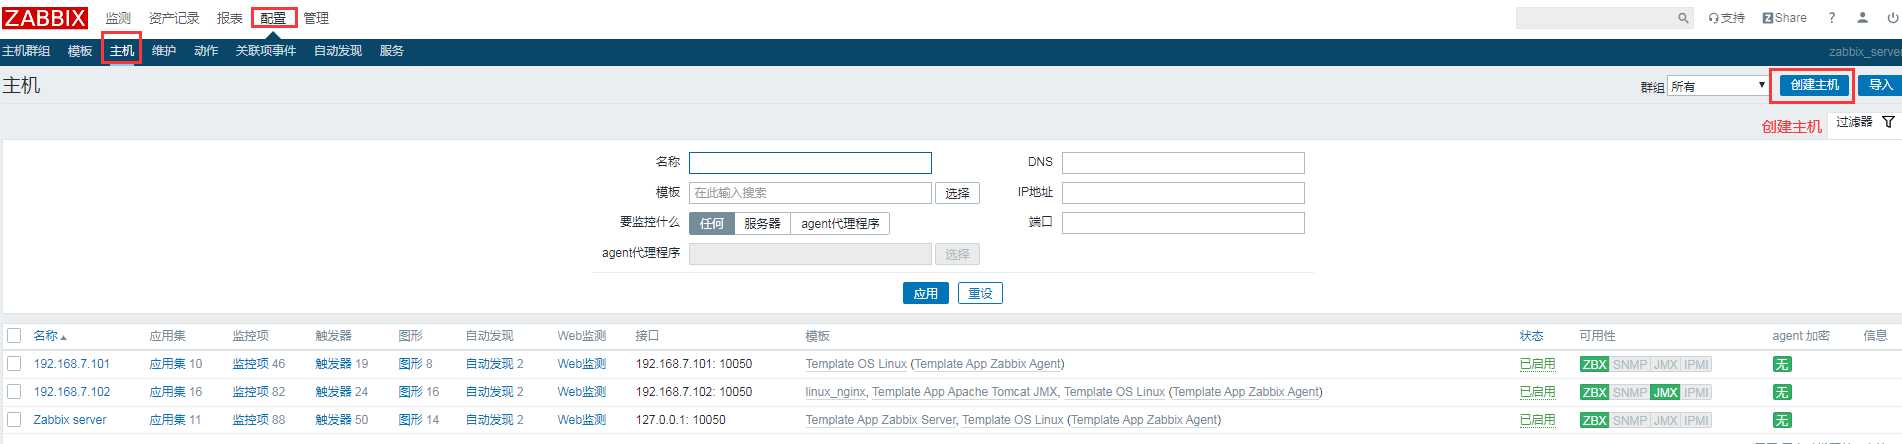Viewport: 1902px width, 444px height.
Task: Open the support headset link
Action: point(1726,18)
